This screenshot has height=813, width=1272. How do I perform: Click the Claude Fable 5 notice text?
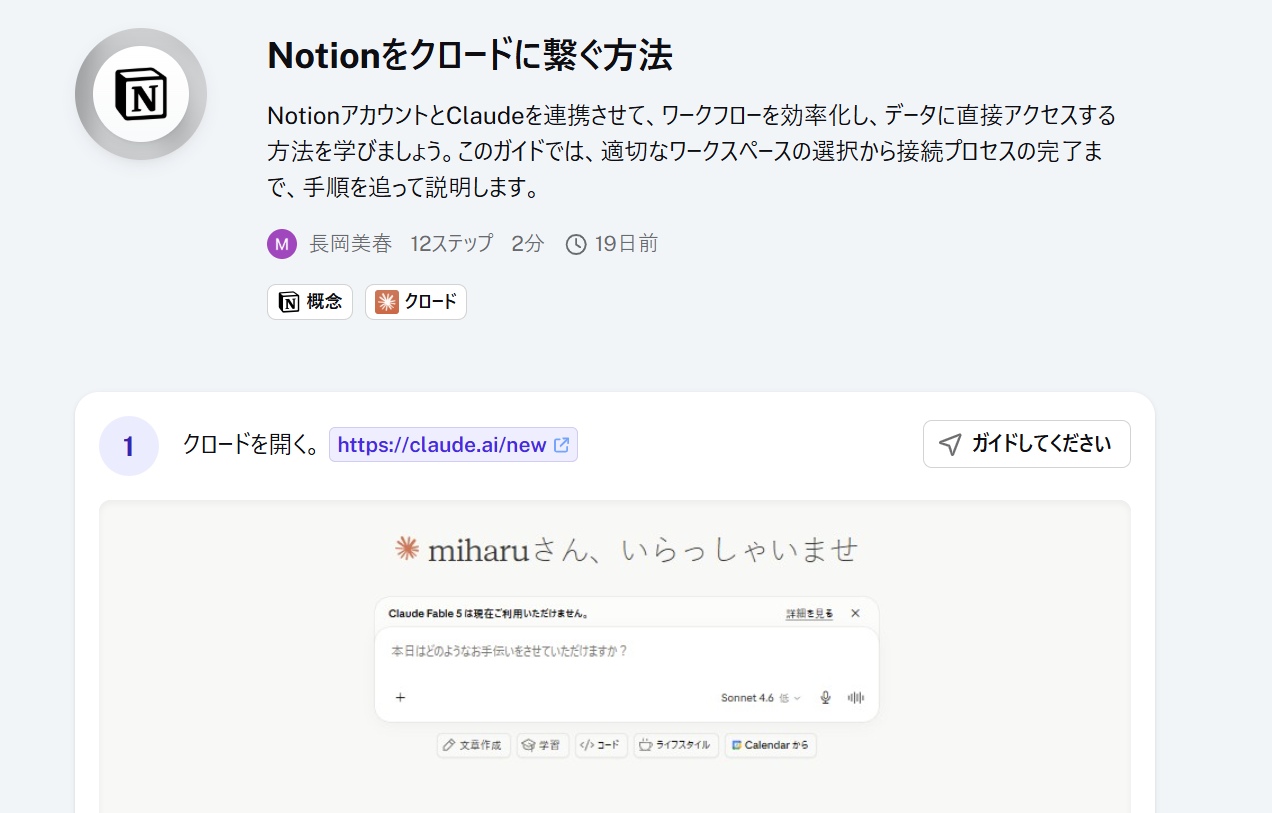(488, 613)
